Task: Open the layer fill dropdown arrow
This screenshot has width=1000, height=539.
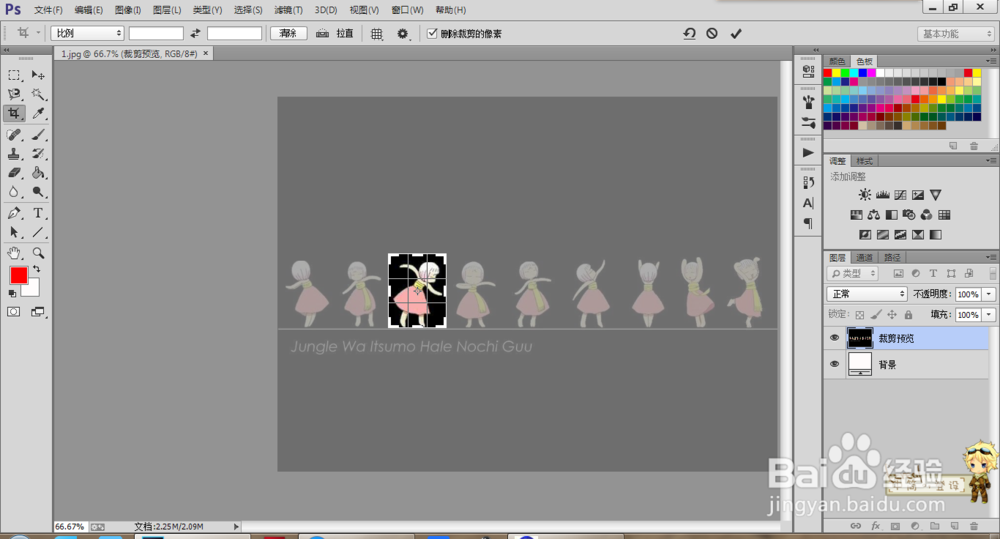Action: (989, 314)
